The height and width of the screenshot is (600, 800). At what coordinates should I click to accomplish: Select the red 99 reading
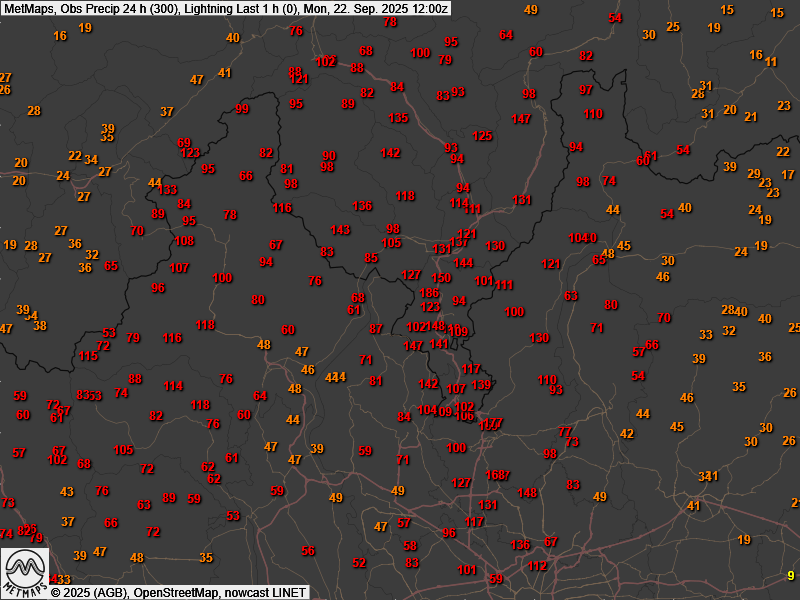coord(241,109)
